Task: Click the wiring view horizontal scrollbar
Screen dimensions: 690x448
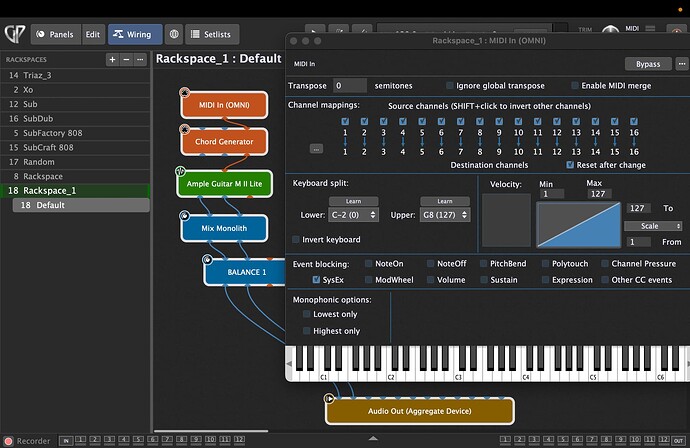Action: [211, 431]
